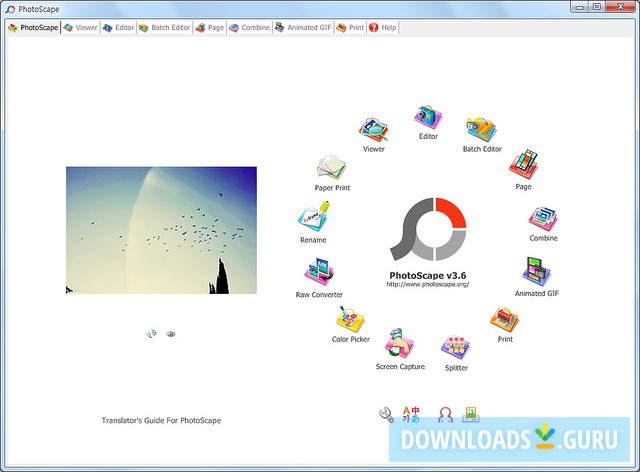Open the Page film-strip icon
640x472 pixels.
(523, 165)
